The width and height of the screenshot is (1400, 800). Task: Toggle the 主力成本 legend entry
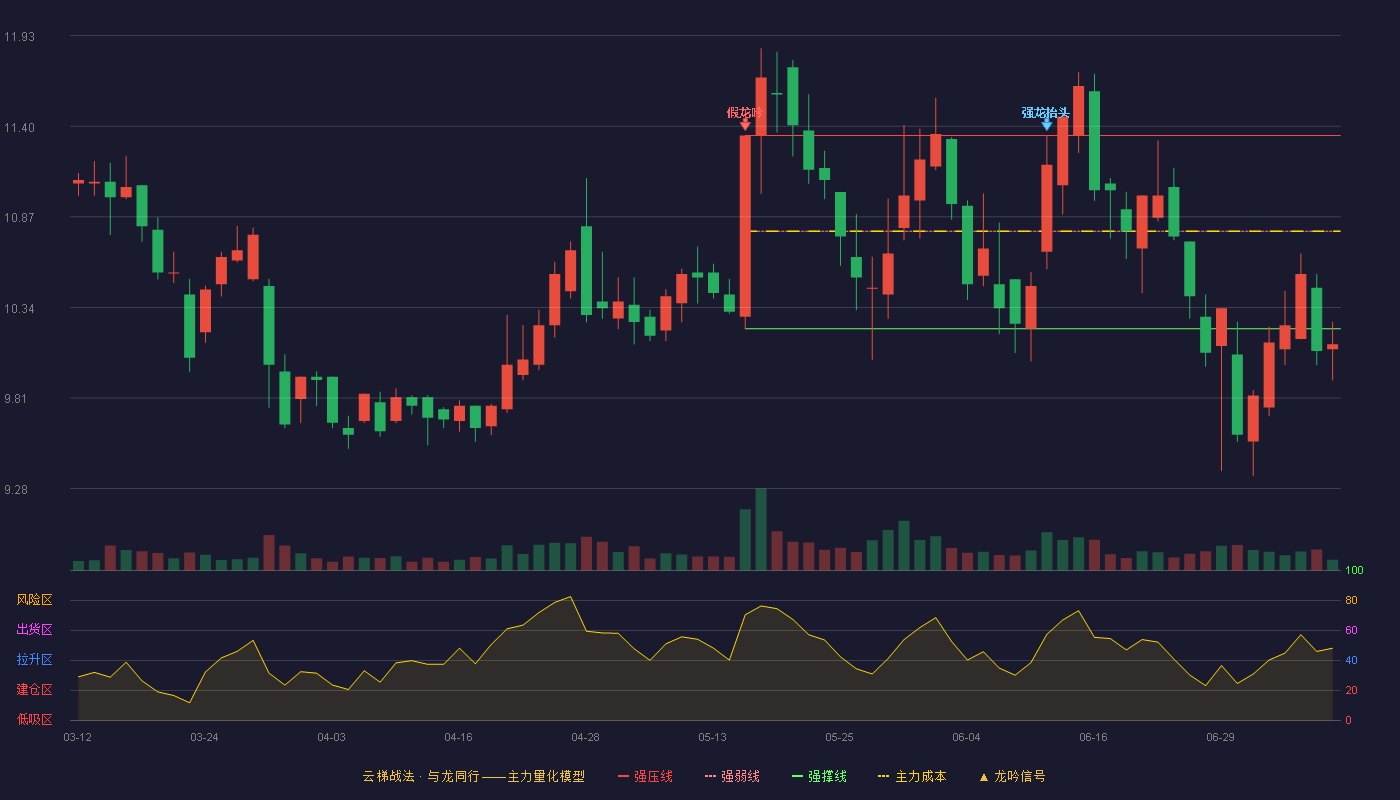pos(912,776)
